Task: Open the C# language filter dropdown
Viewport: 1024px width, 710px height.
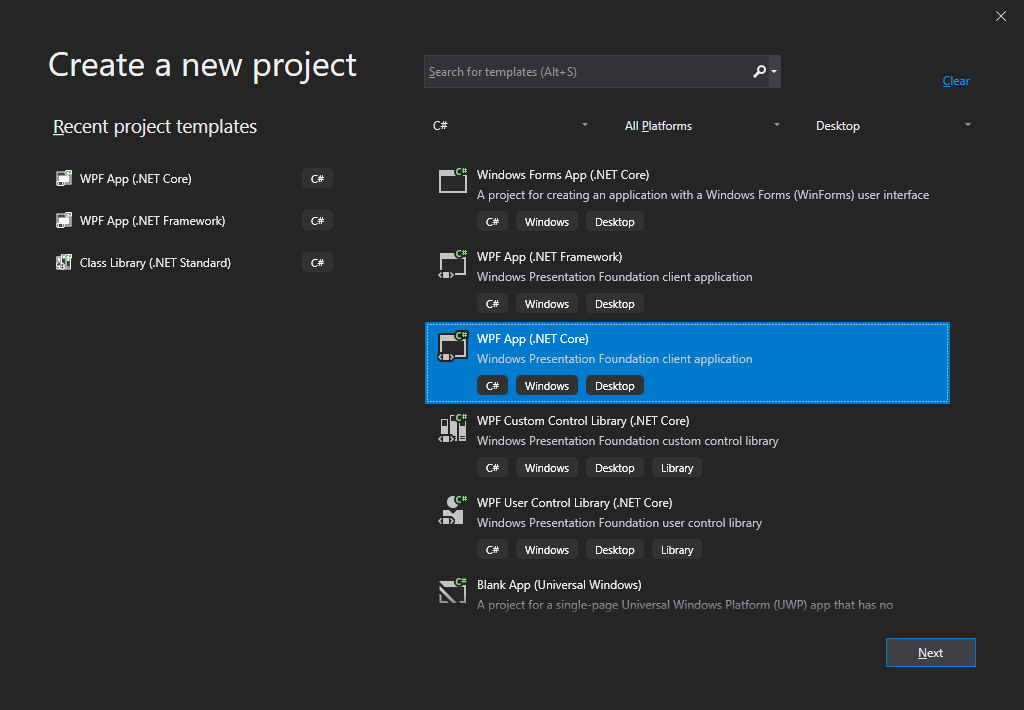Action: [510, 126]
